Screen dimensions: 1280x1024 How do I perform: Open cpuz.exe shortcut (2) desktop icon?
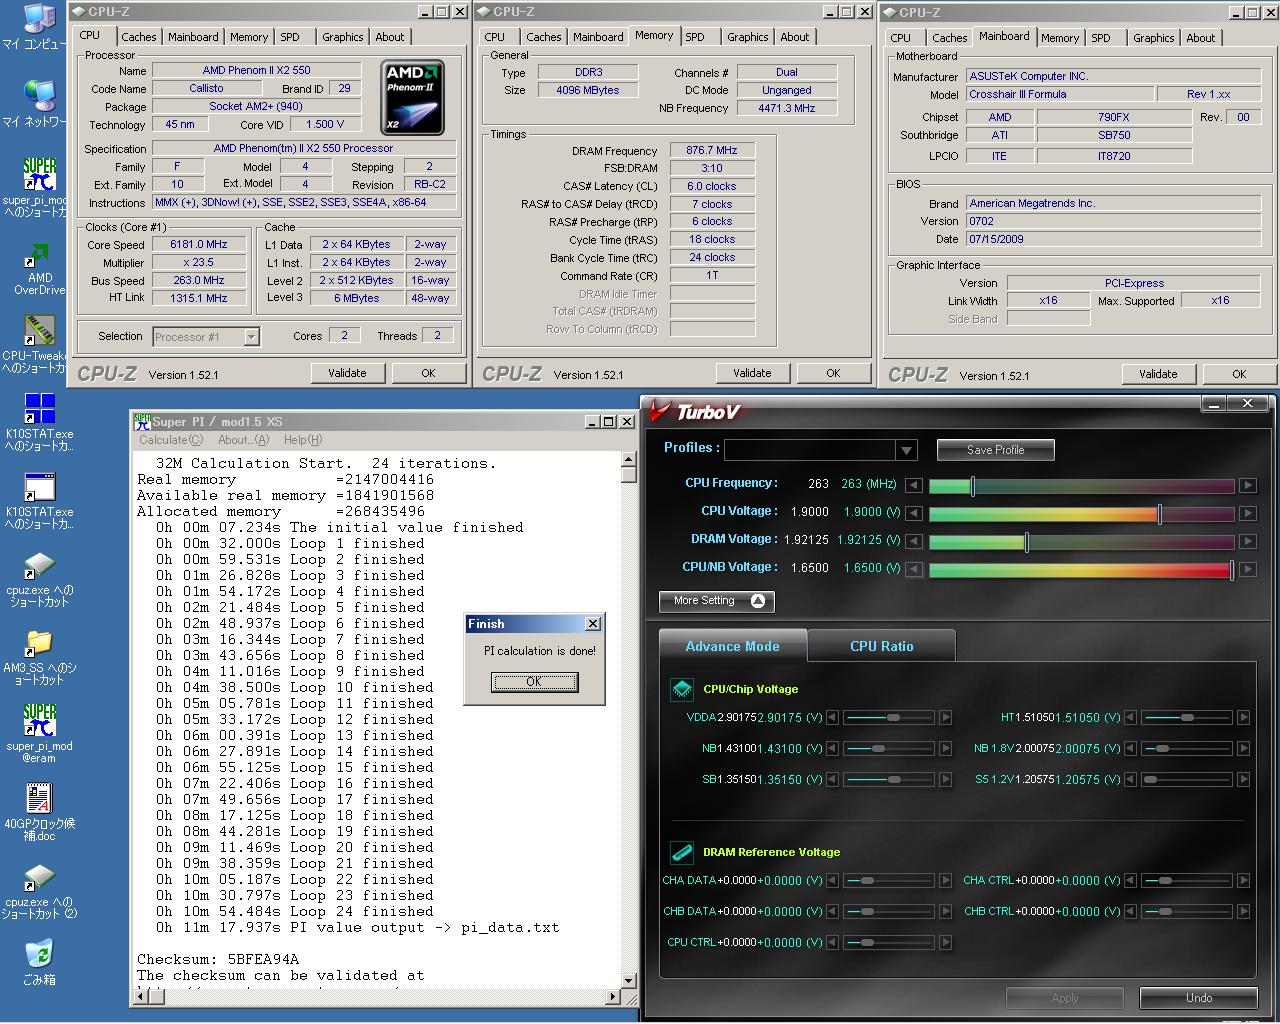(39, 891)
